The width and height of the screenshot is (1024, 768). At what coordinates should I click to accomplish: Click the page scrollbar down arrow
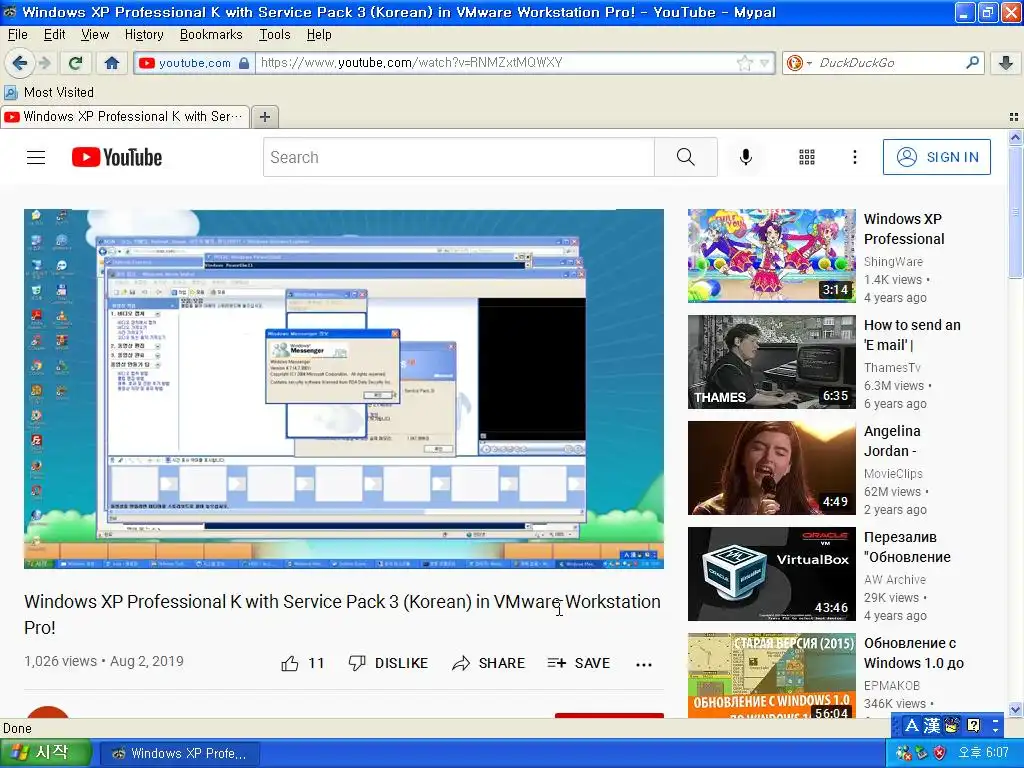1015,710
